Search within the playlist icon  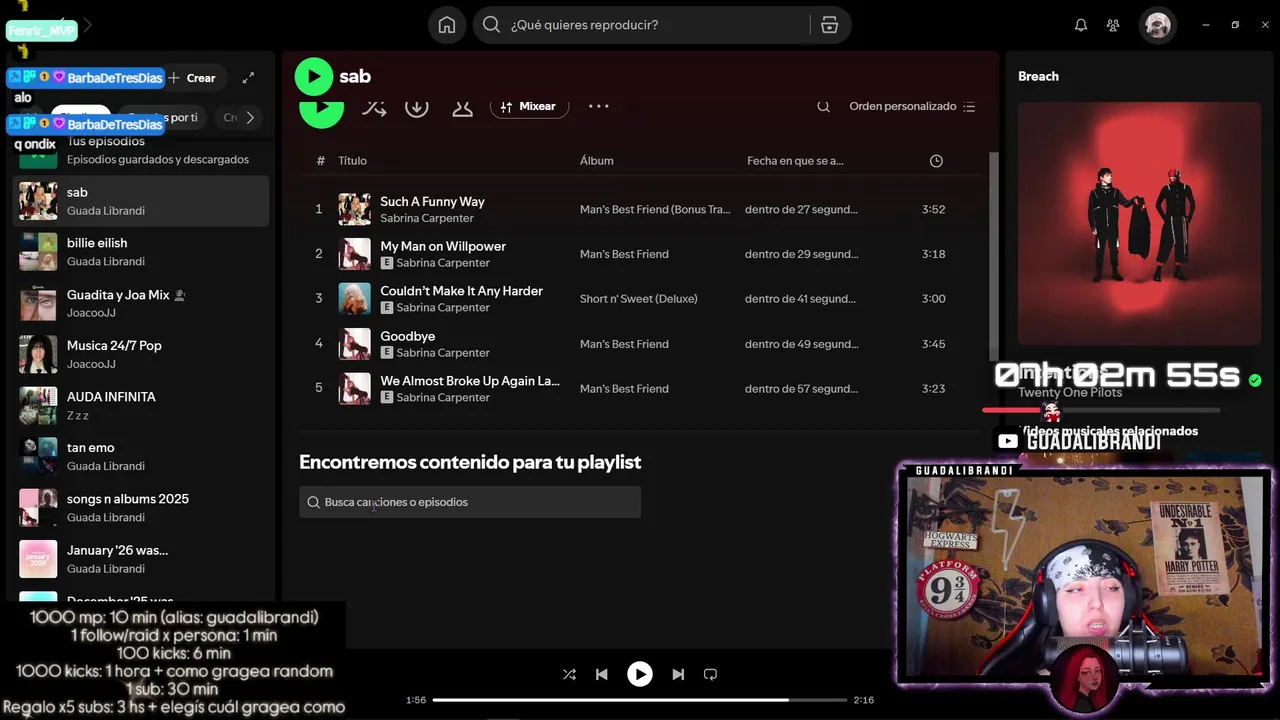pos(823,106)
